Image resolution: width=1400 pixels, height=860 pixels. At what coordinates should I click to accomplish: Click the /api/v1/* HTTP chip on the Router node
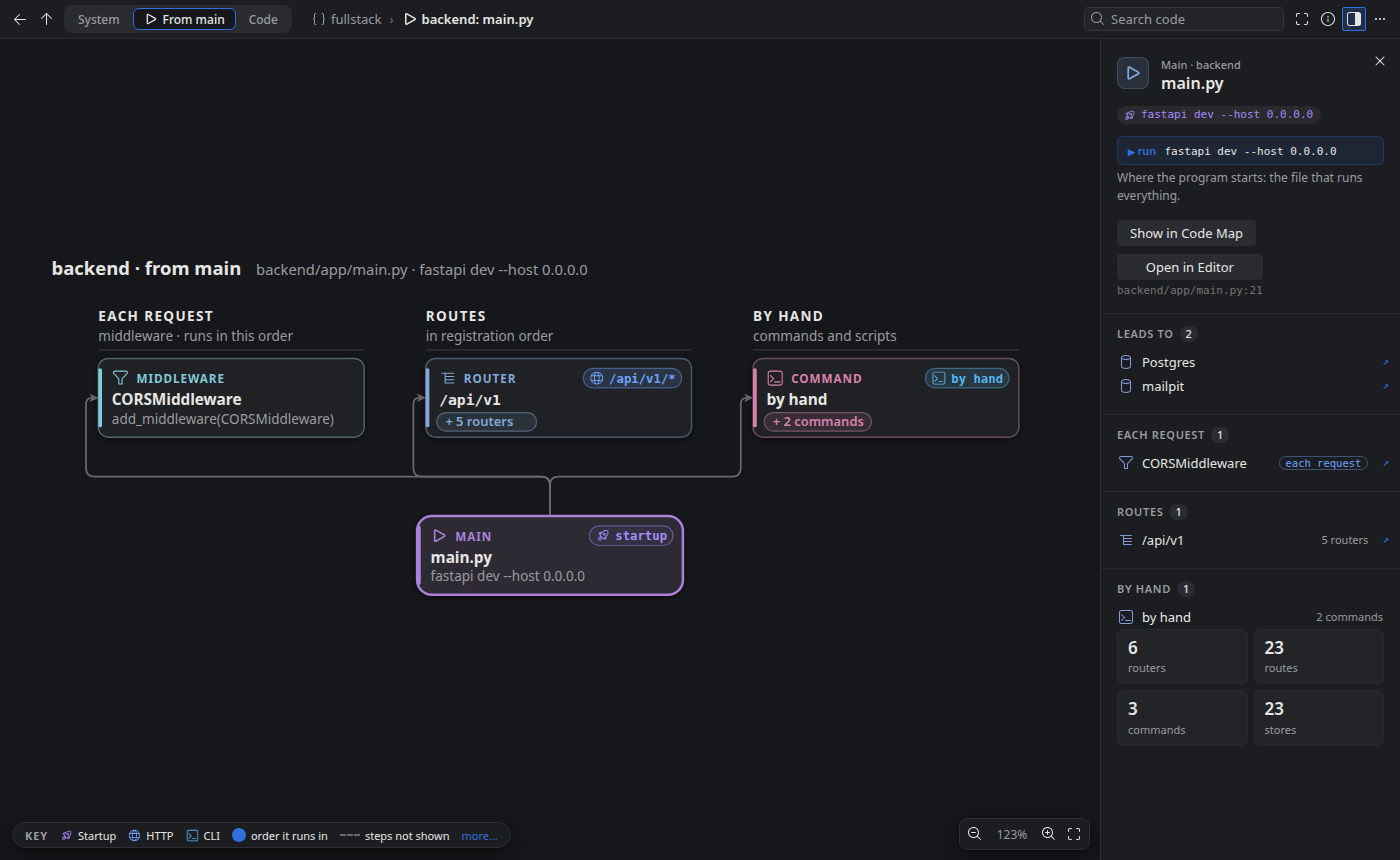(632, 378)
